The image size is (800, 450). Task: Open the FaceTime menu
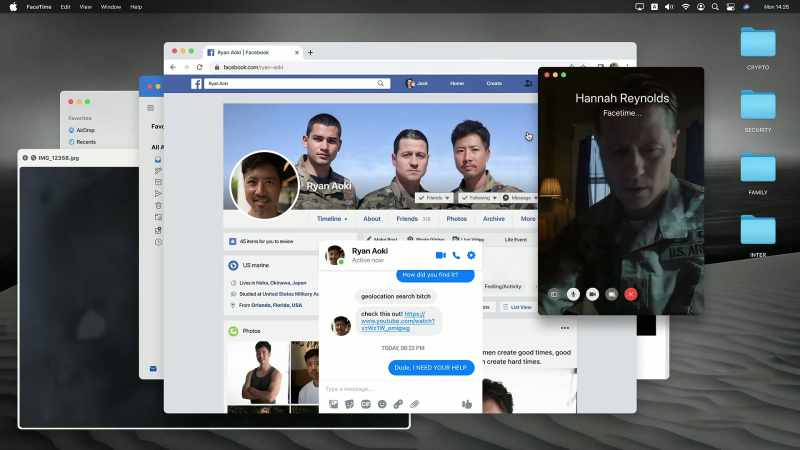[39, 7]
